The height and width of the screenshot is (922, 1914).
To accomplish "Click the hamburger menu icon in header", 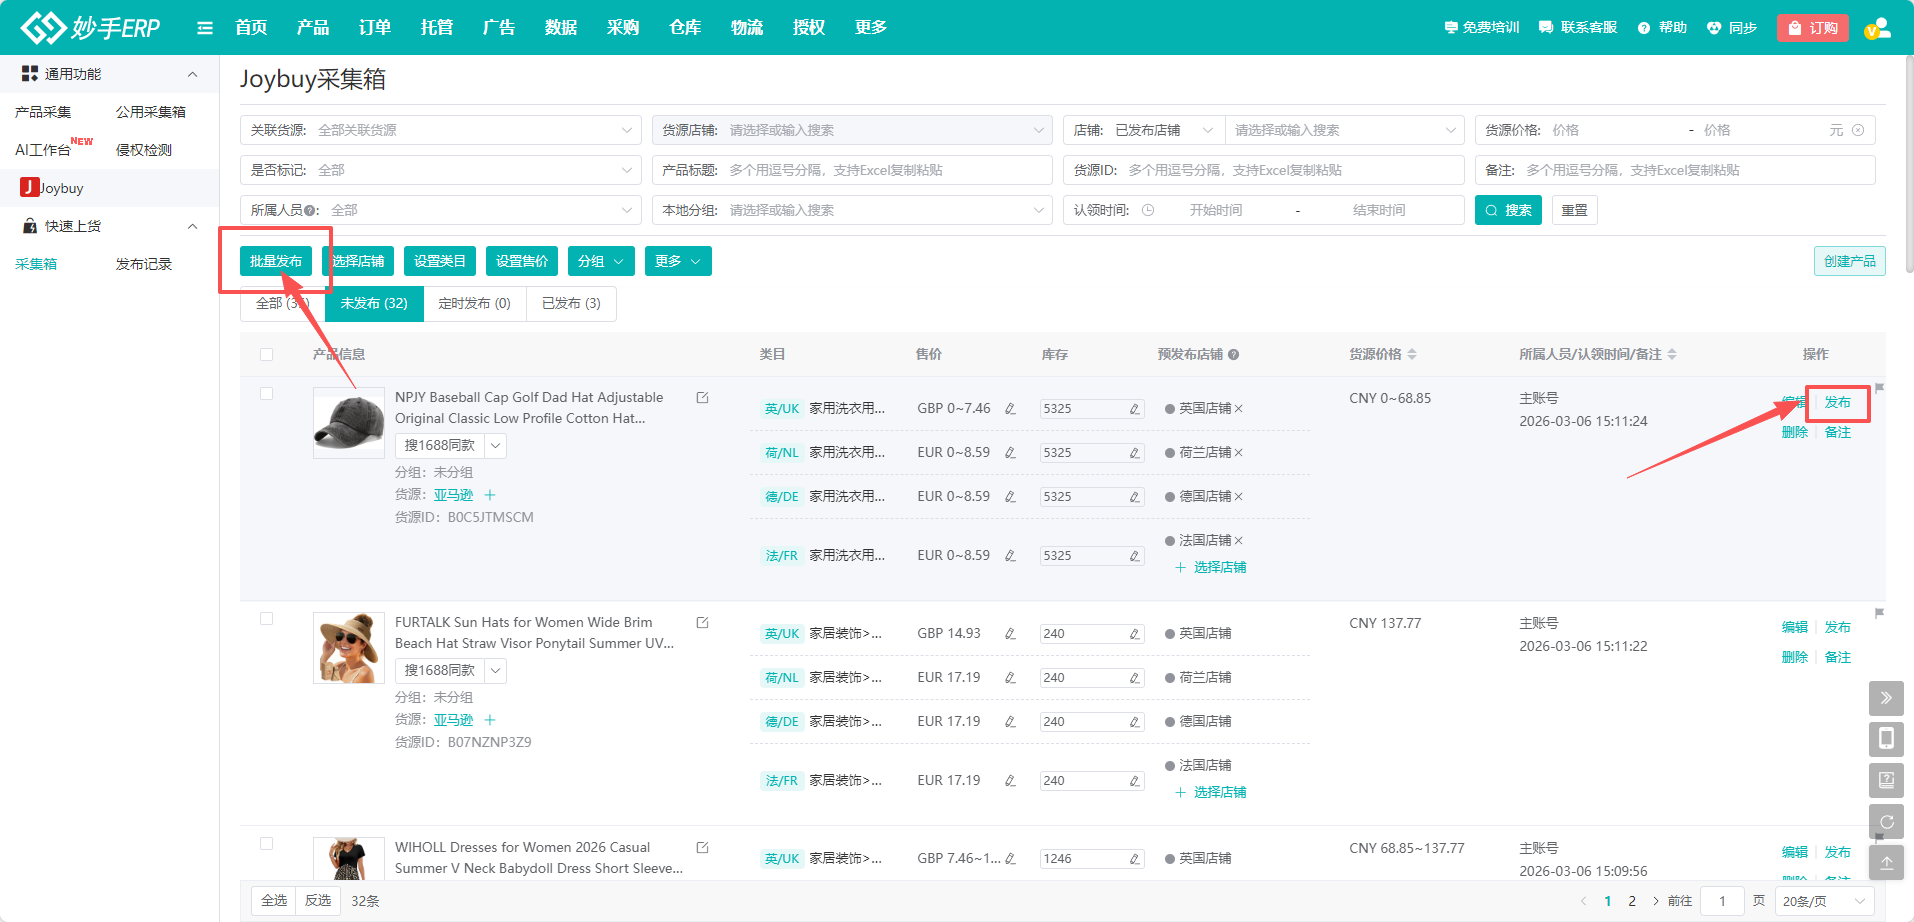I will click(205, 28).
